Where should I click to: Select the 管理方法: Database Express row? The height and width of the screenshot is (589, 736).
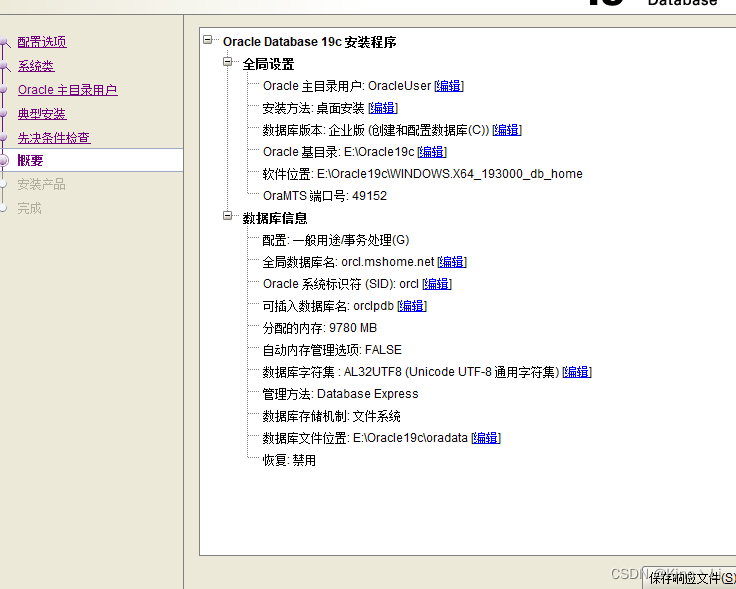click(340, 394)
